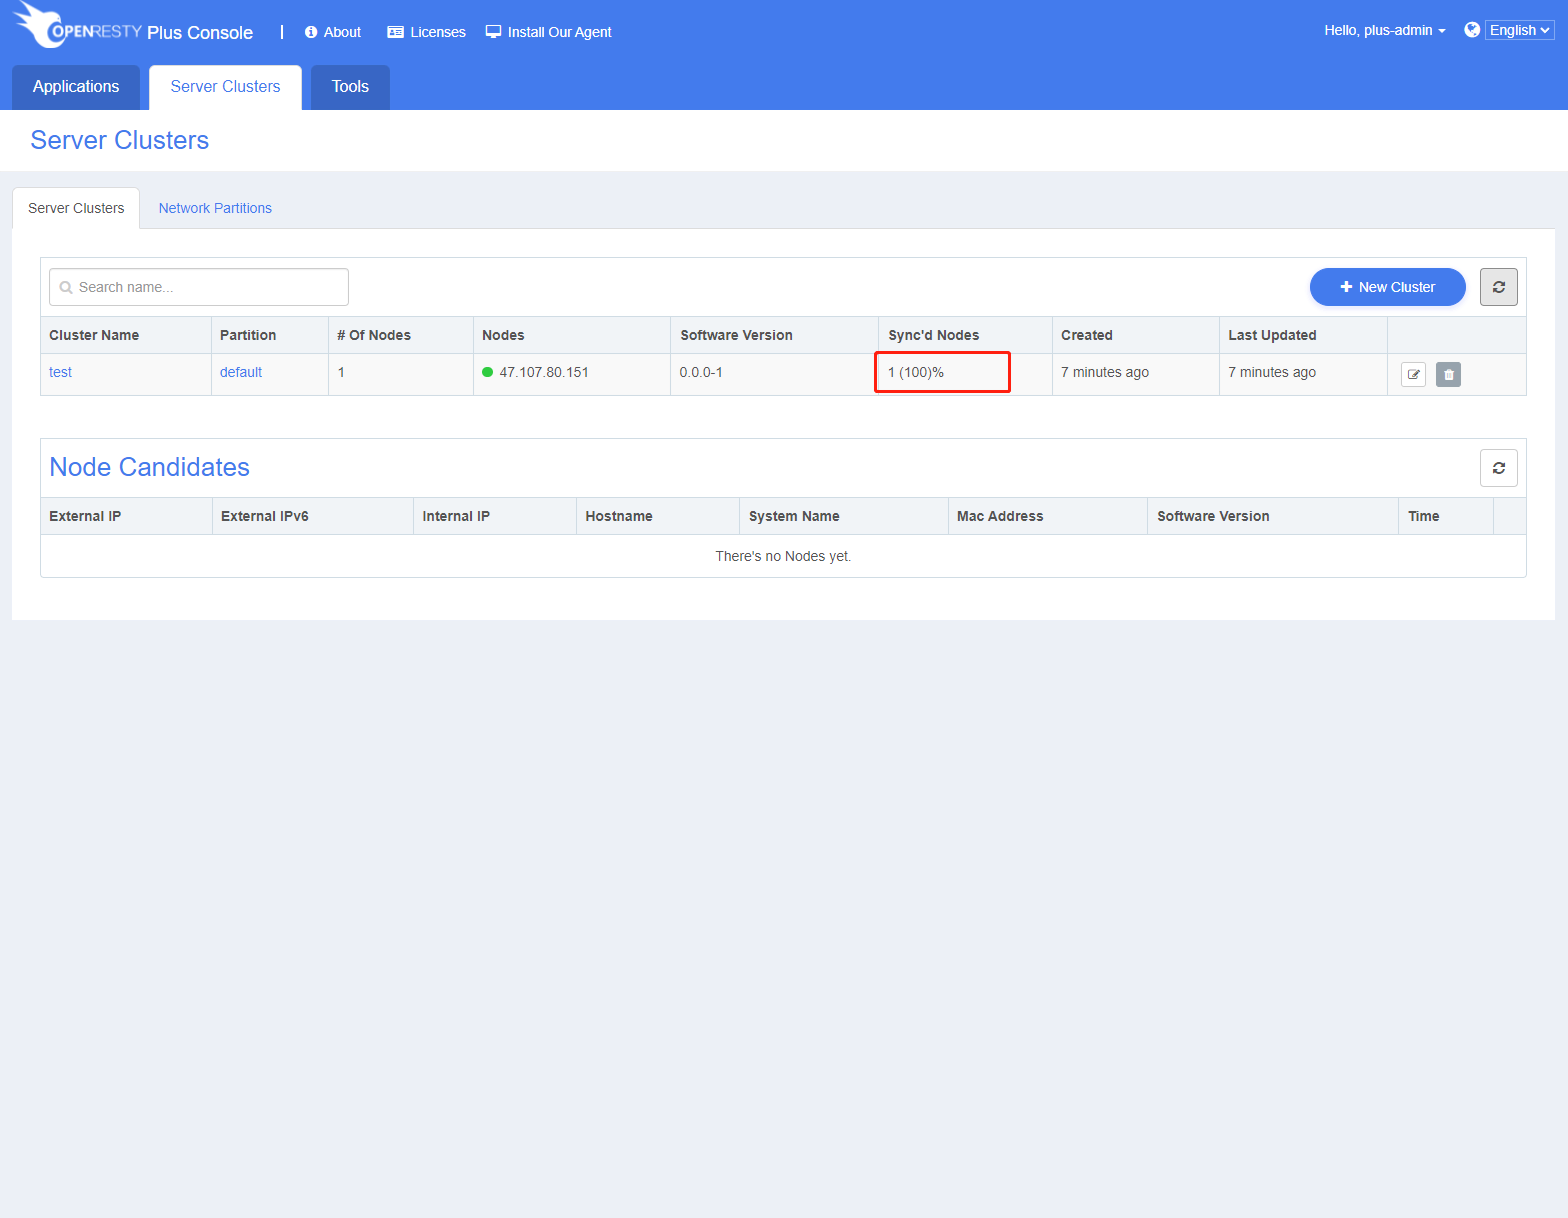Open the About page

point(333,32)
